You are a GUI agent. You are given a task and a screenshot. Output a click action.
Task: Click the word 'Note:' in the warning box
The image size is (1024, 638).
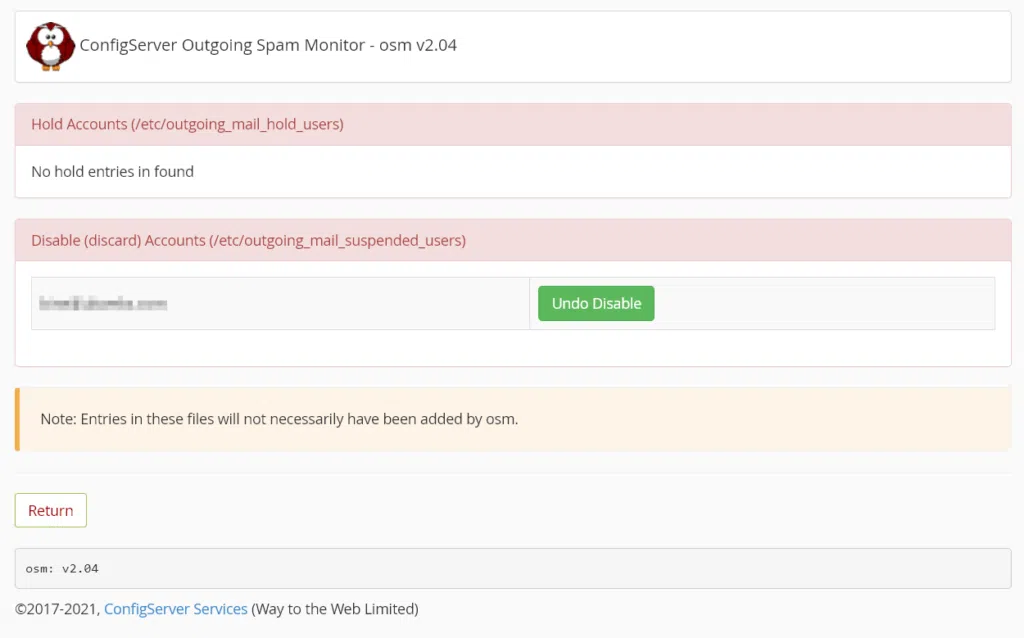point(58,419)
